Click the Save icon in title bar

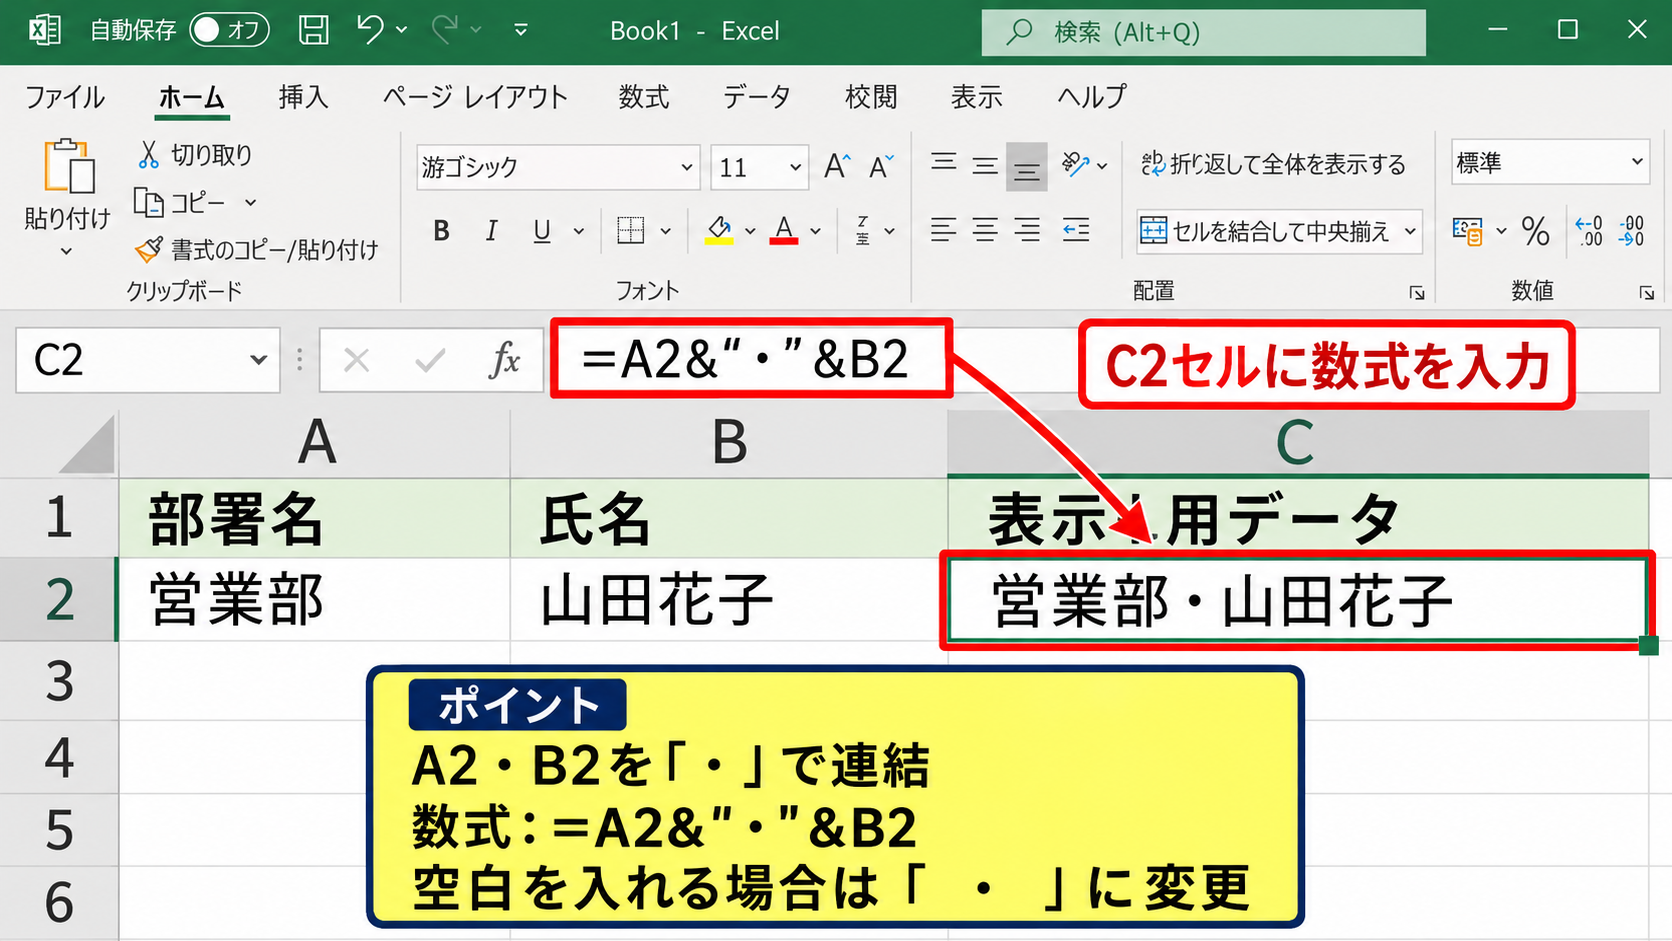pyautogui.click(x=313, y=30)
